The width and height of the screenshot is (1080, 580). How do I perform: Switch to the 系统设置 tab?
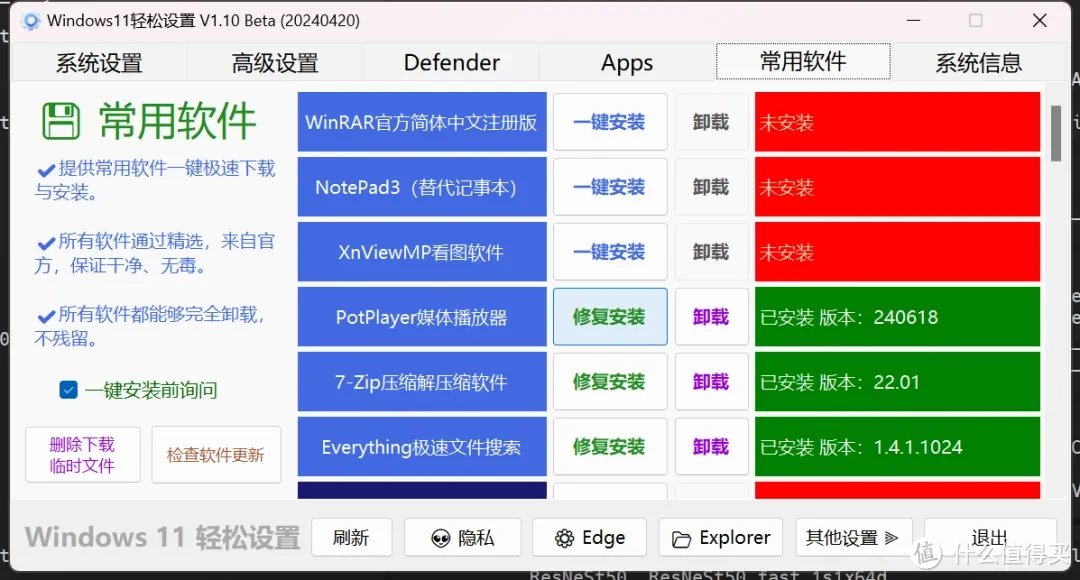click(x=99, y=63)
